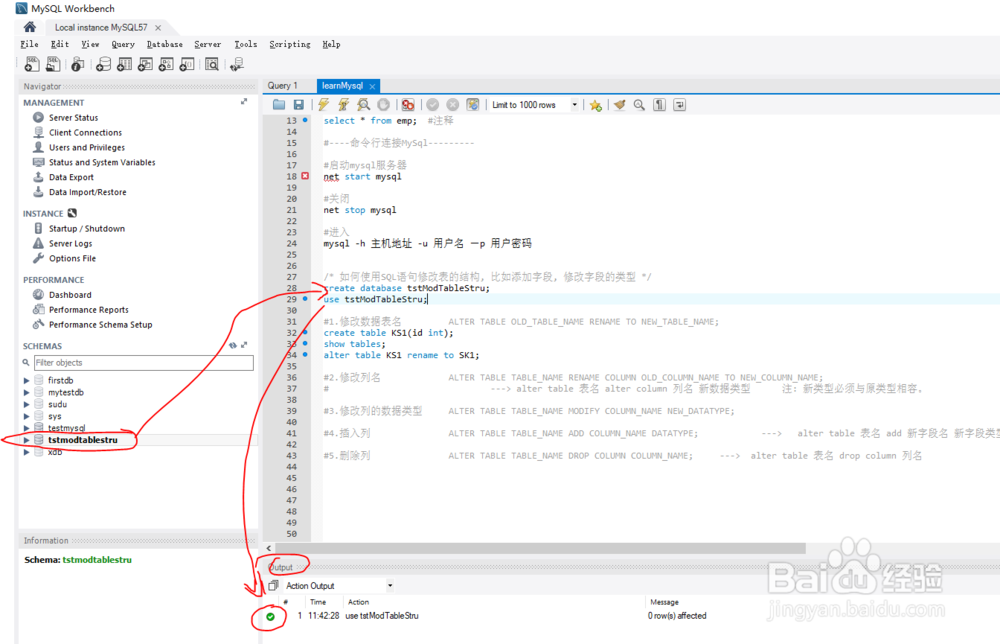Save the script with floppy icon
The image size is (1000, 644).
pos(298,105)
